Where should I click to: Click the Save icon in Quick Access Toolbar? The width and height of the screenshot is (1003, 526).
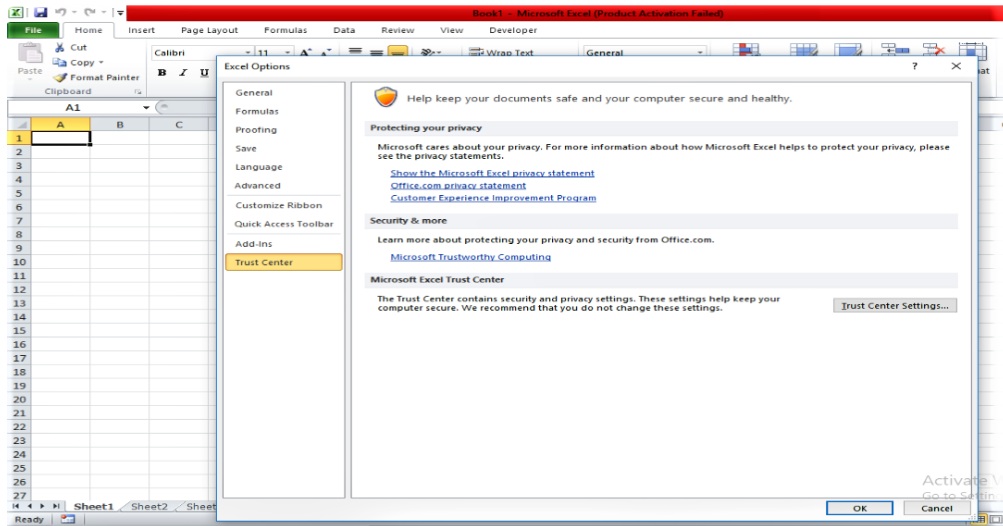click(40, 12)
